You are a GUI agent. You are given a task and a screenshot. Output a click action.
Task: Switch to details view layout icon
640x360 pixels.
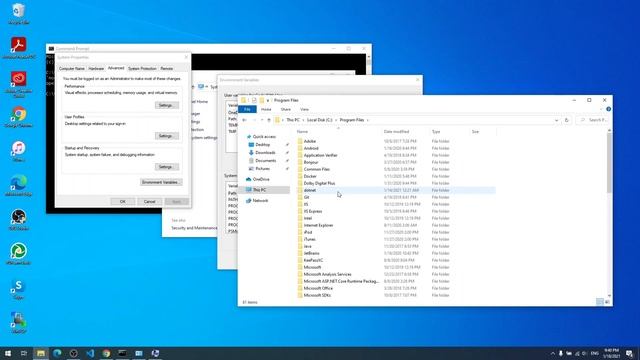click(599, 302)
